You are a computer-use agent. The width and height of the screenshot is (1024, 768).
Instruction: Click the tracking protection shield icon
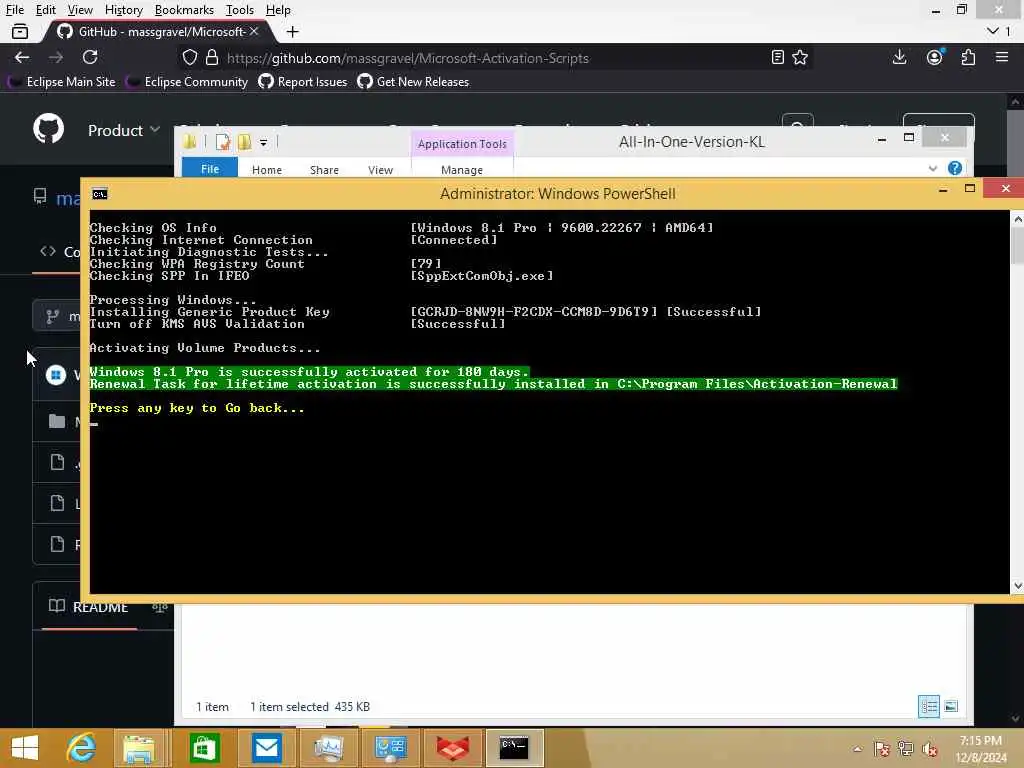click(189, 57)
